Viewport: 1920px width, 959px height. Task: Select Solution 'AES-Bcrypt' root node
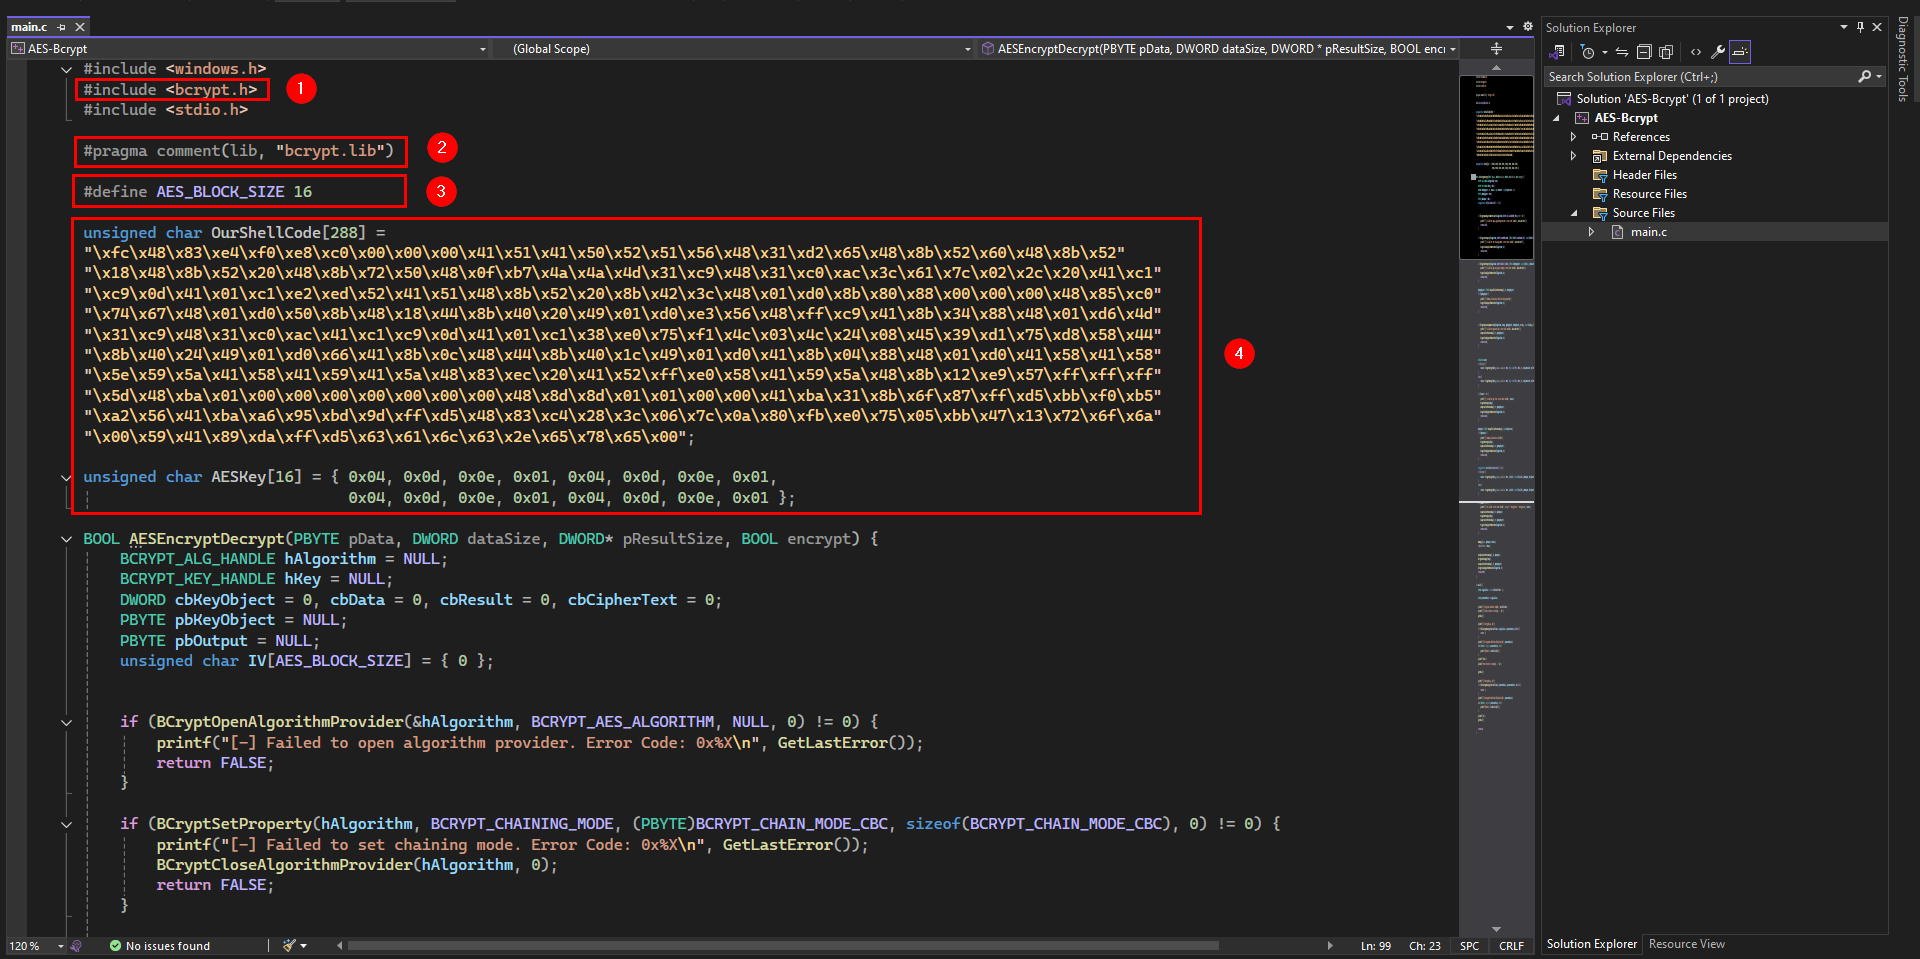[1672, 99]
